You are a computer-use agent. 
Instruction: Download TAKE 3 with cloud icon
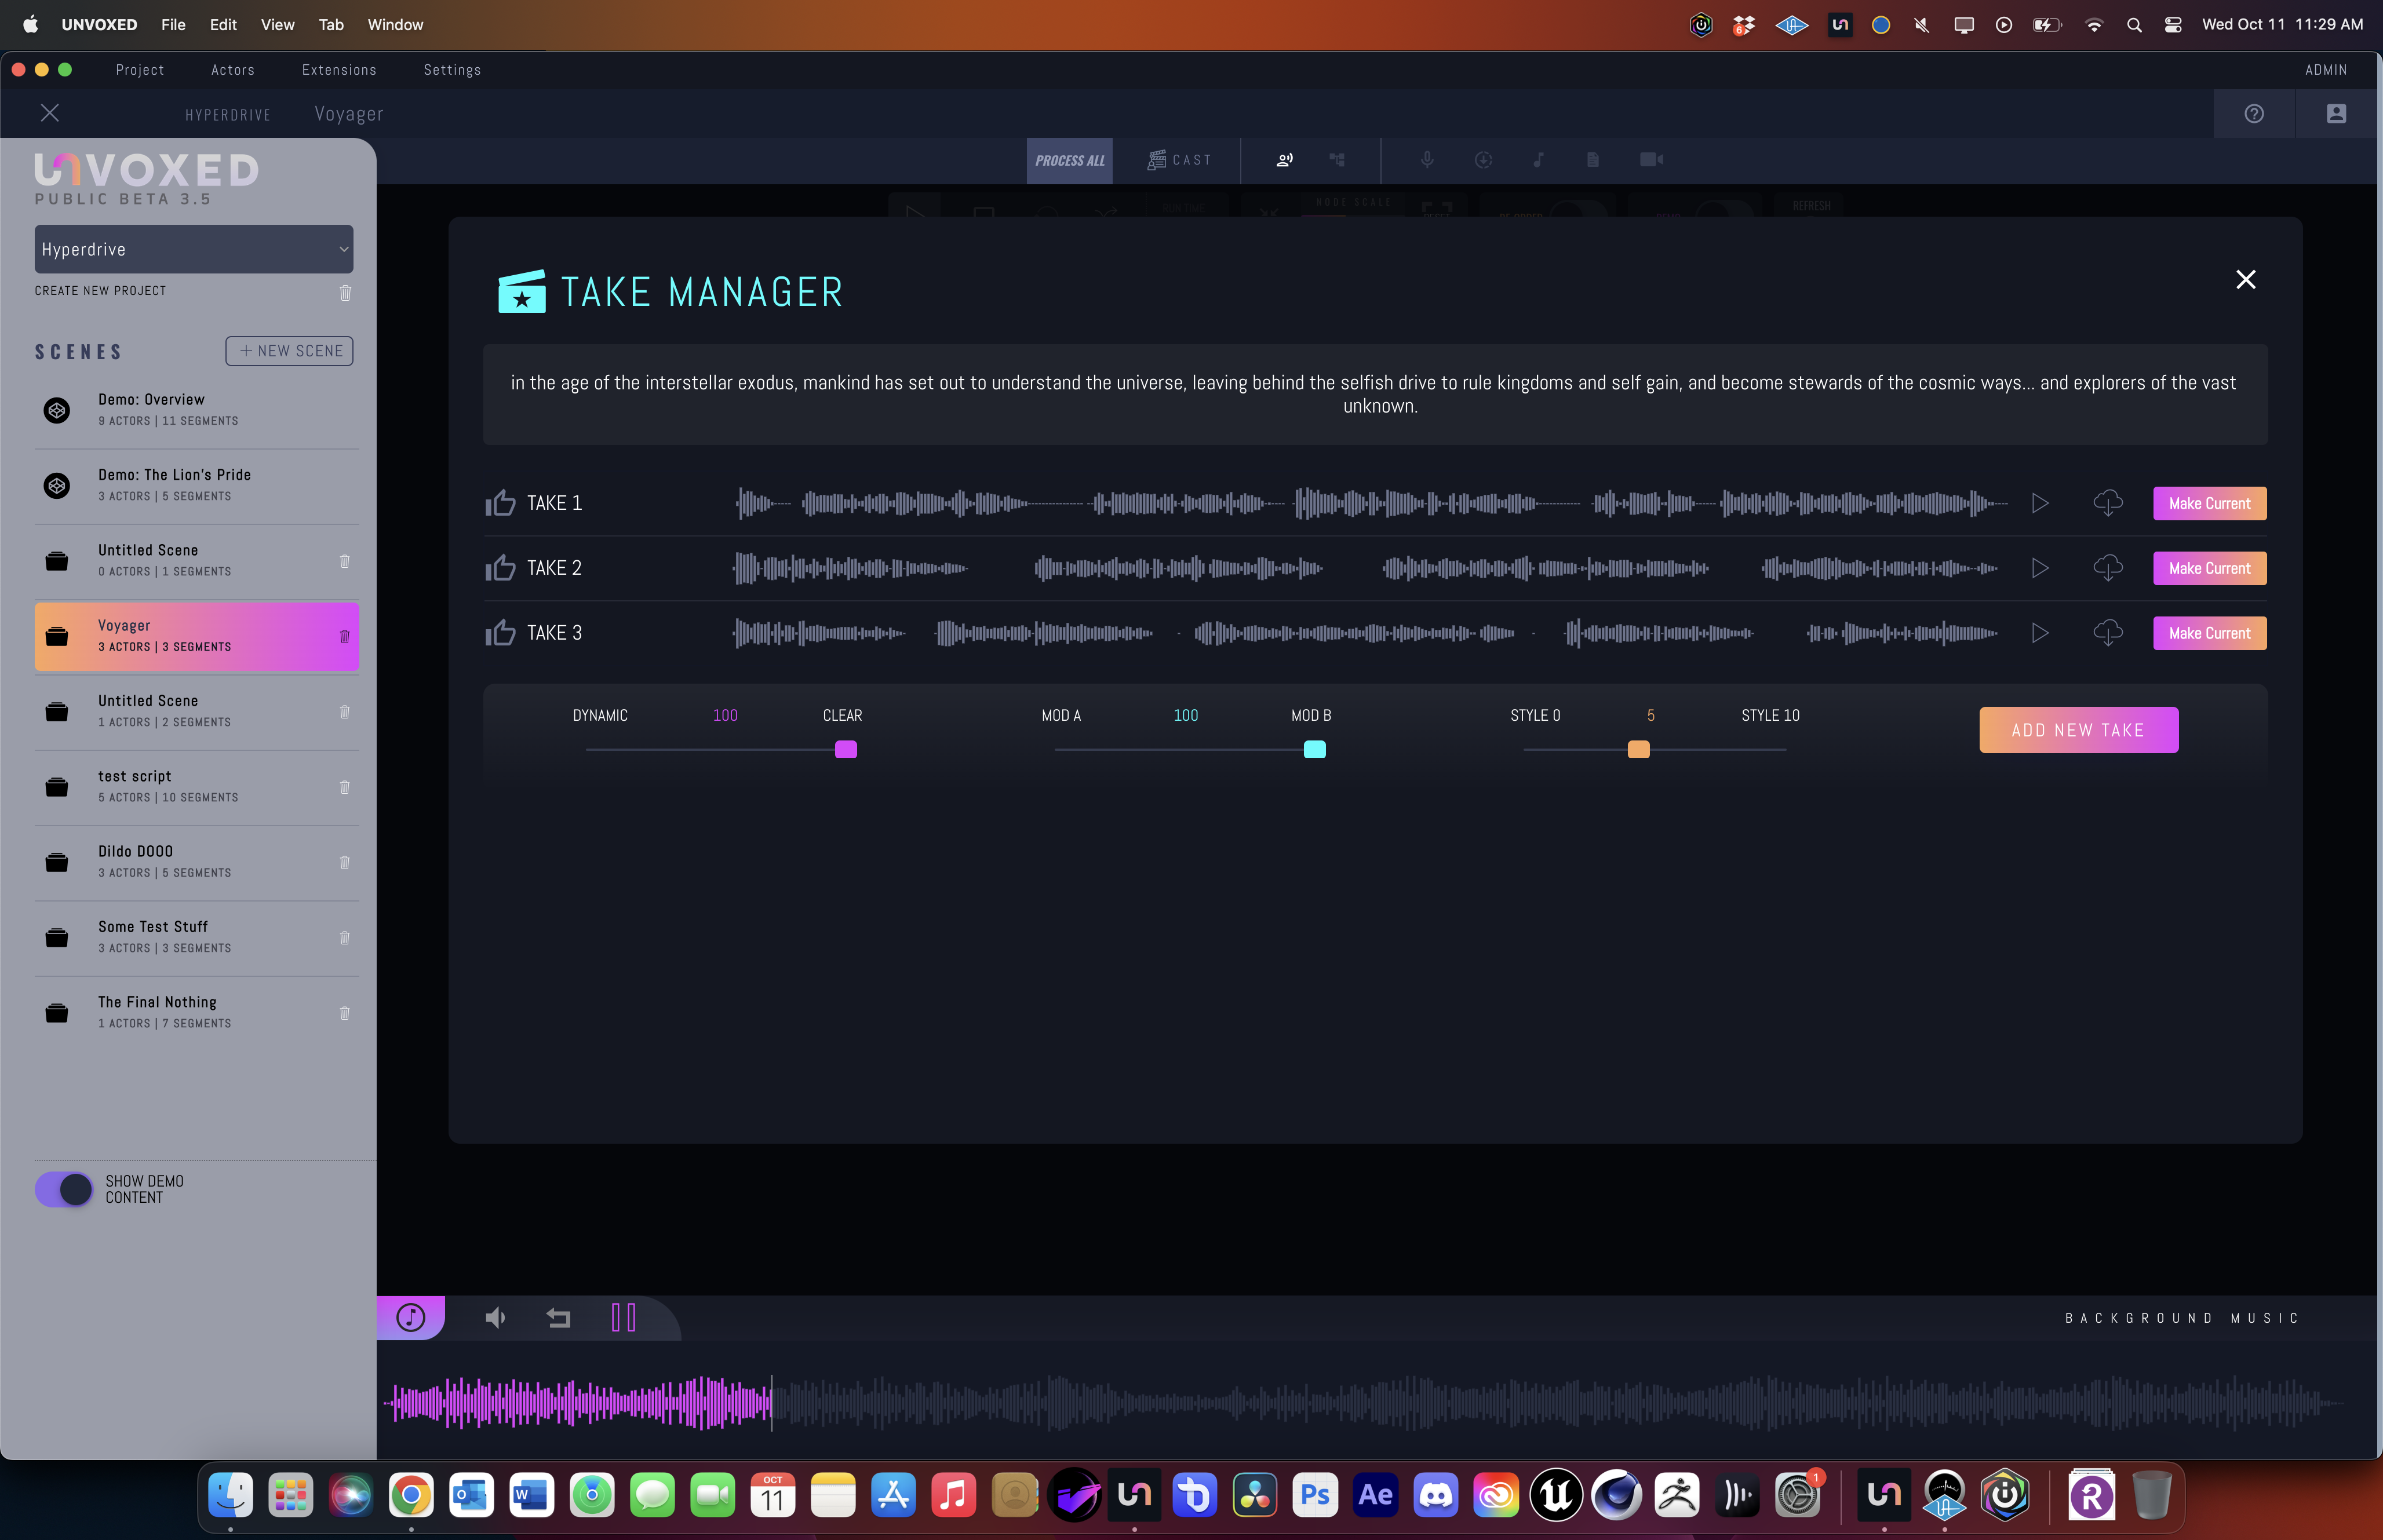click(2107, 633)
